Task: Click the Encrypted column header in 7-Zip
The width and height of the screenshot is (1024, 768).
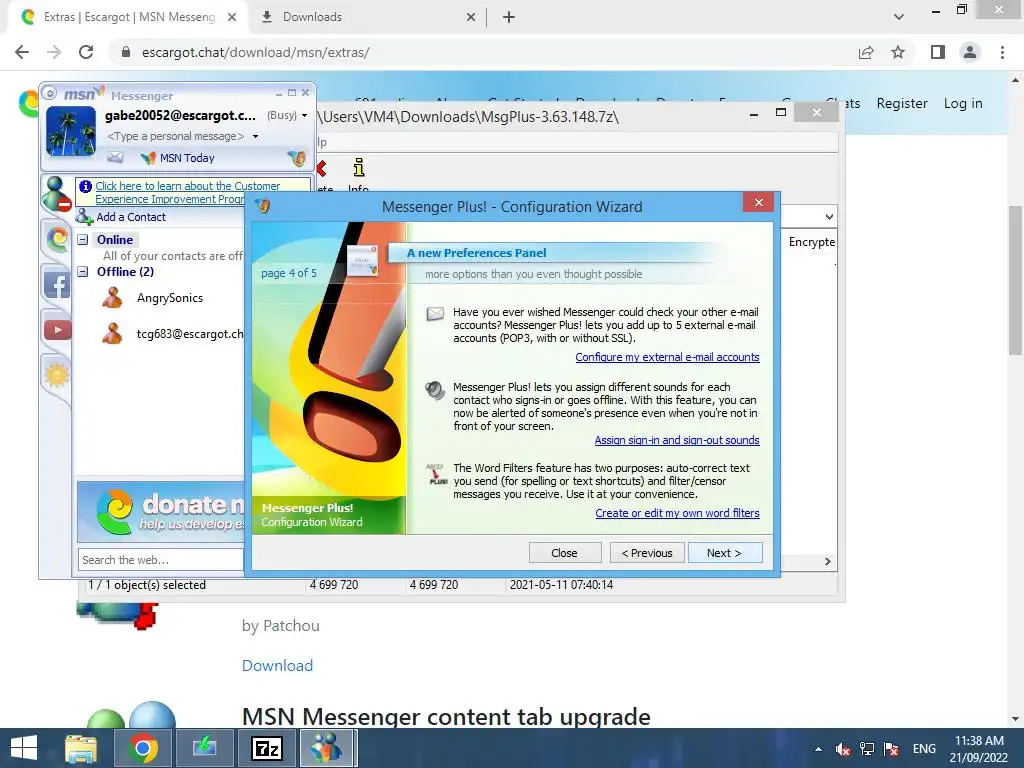Action: click(x=811, y=242)
